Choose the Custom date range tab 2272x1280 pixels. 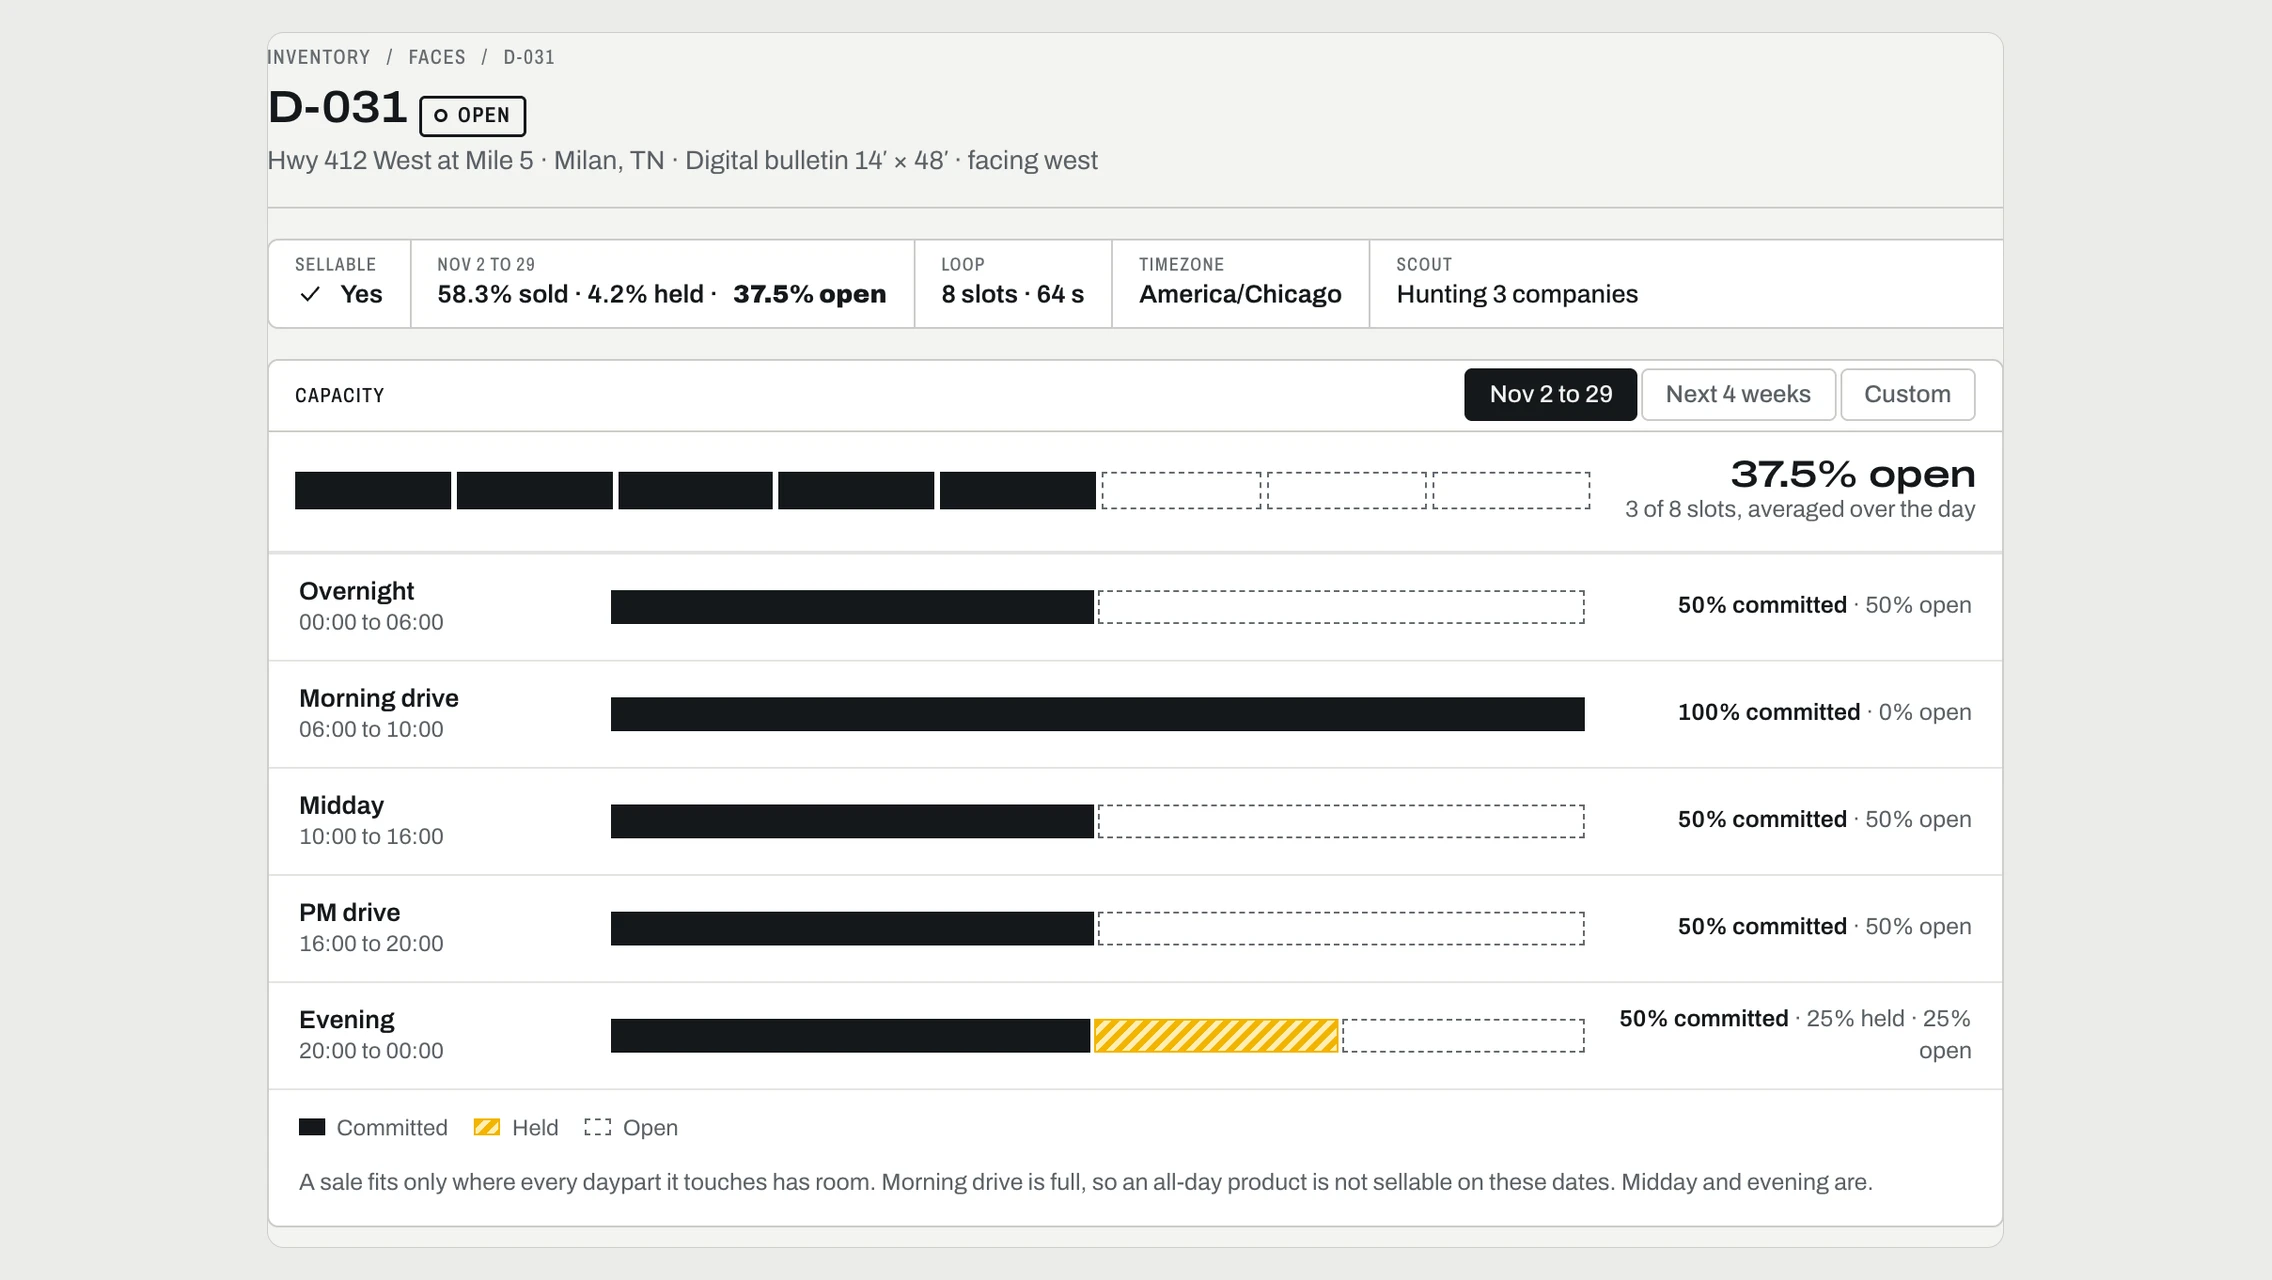(x=1907, y=394)
